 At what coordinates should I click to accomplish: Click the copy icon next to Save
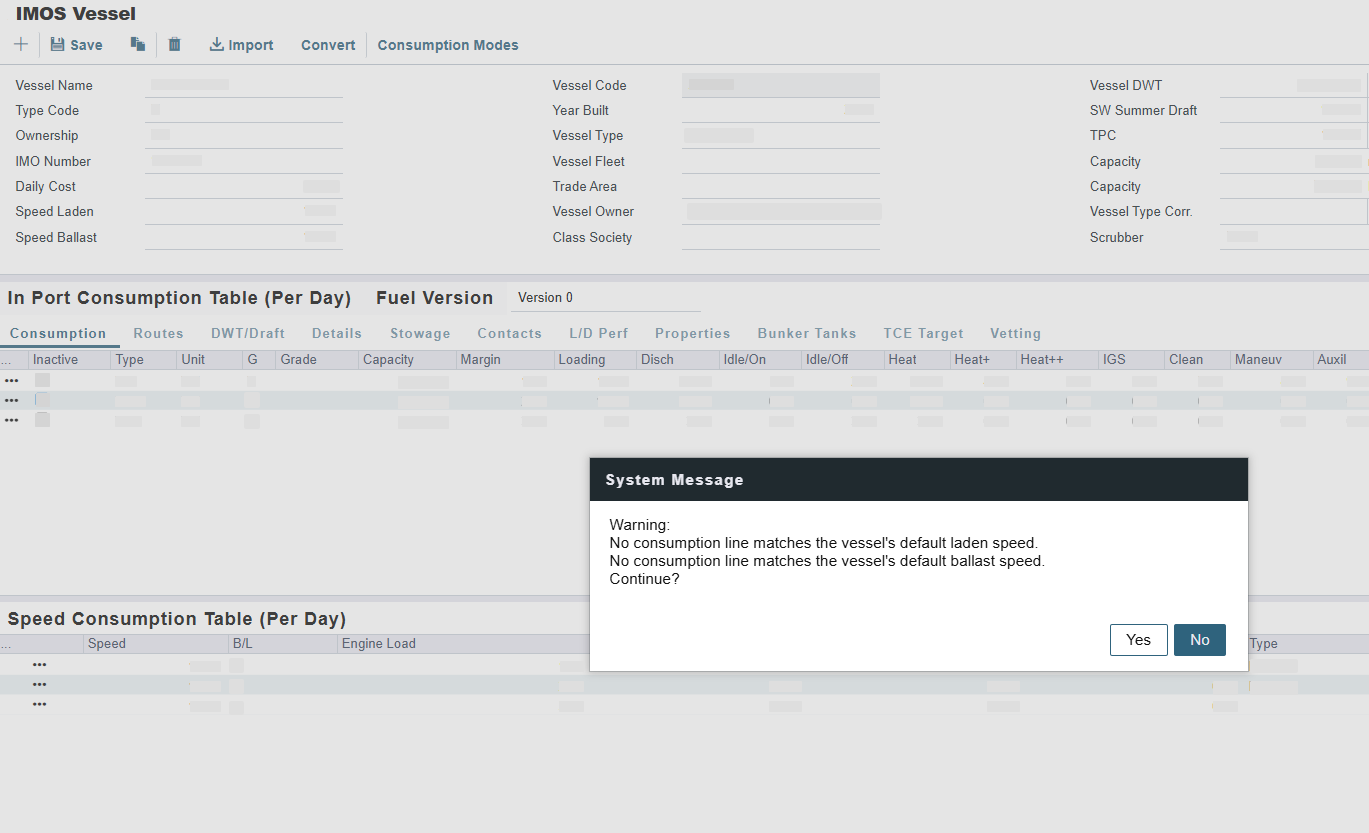[138, 45]
